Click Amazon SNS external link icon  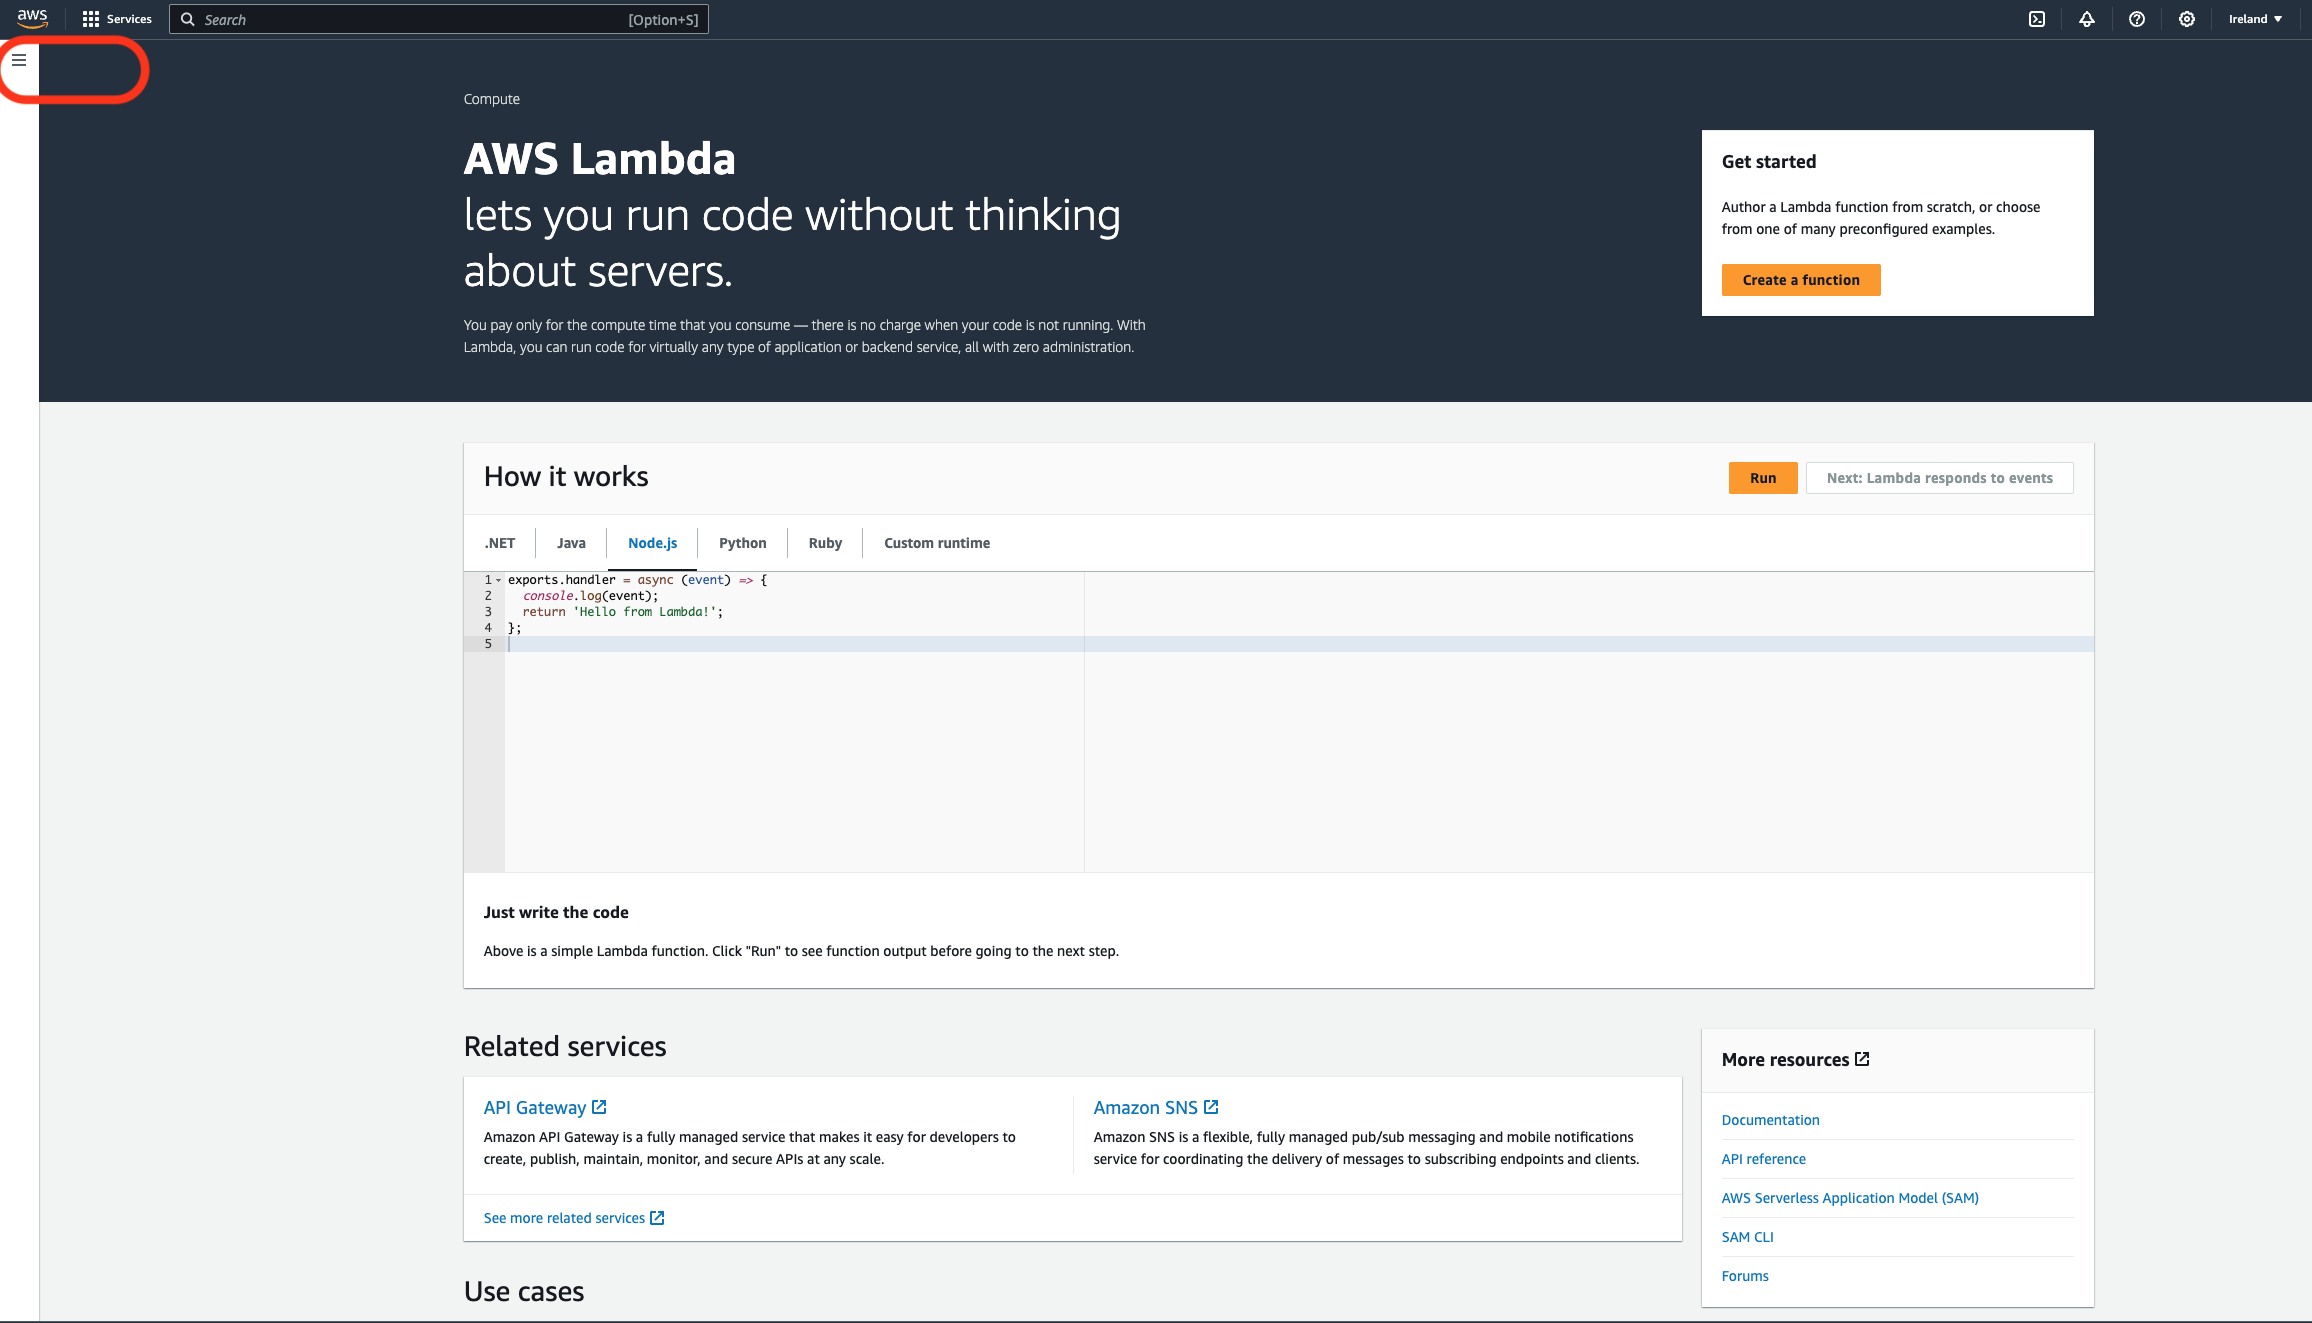pos(1211,1107)
